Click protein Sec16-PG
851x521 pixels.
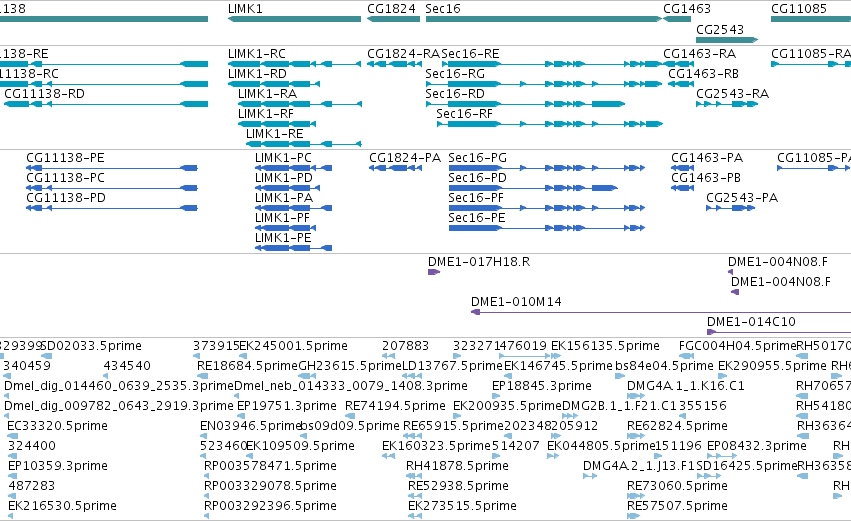(x=478, y=158)
